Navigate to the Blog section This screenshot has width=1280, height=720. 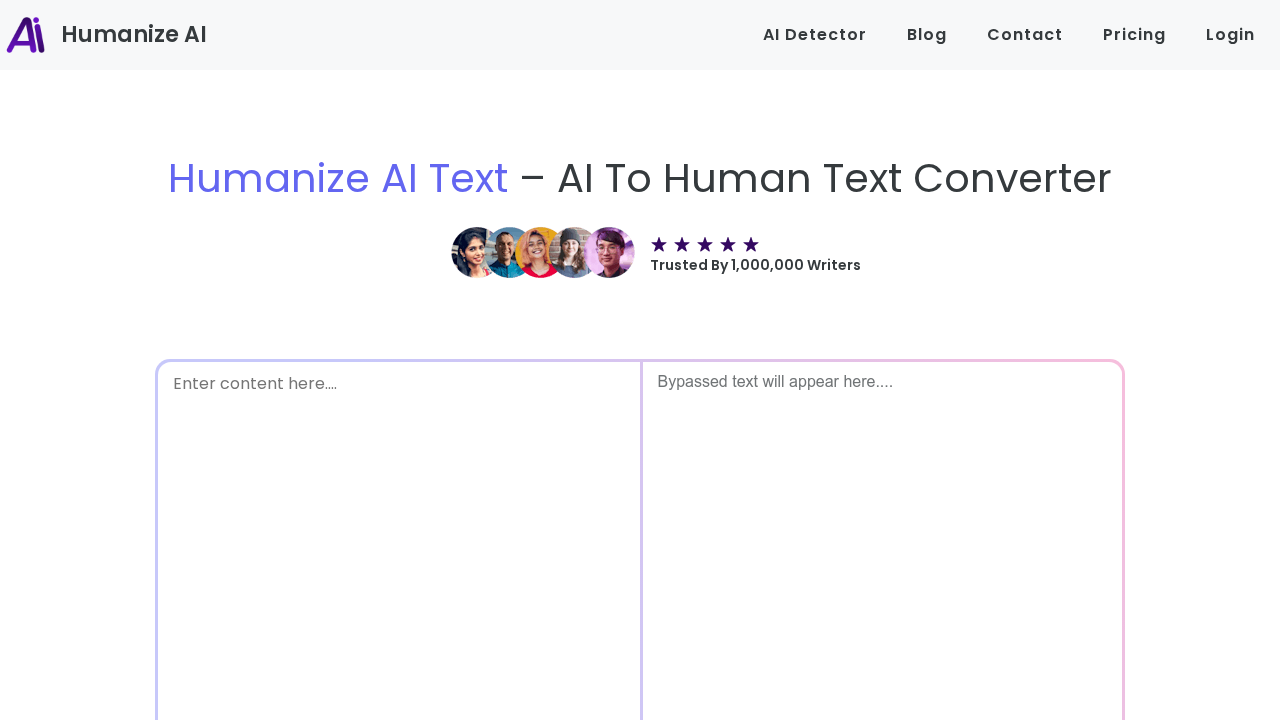pyautogui.click(x=926, y=33)
